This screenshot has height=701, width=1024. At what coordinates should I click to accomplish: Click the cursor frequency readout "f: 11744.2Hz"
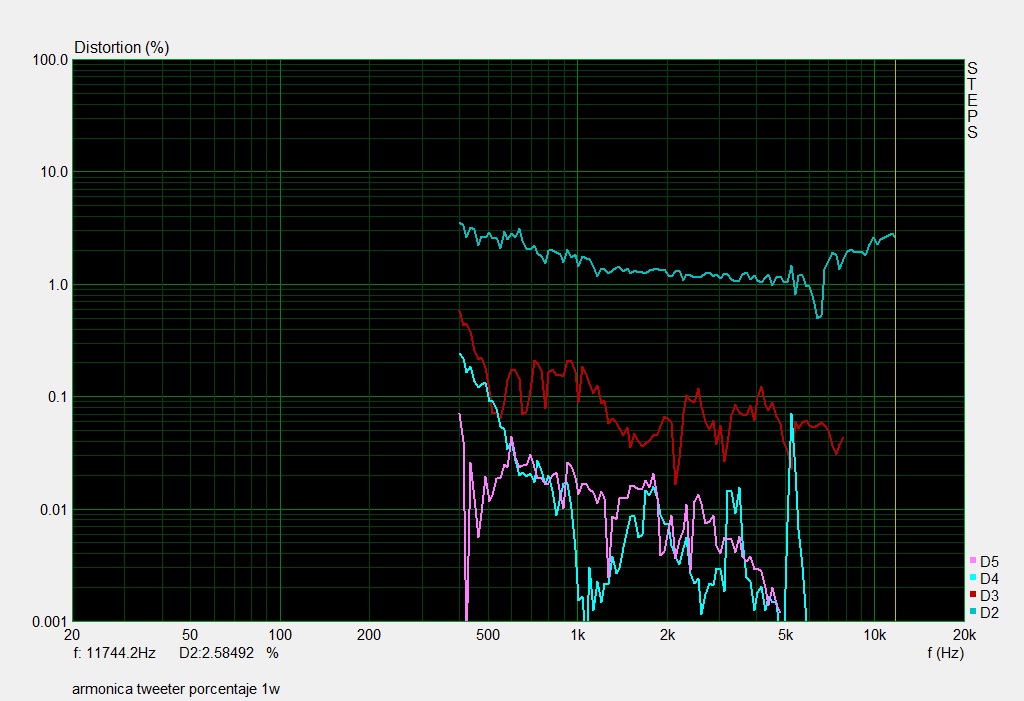click(x=114, y=653)
